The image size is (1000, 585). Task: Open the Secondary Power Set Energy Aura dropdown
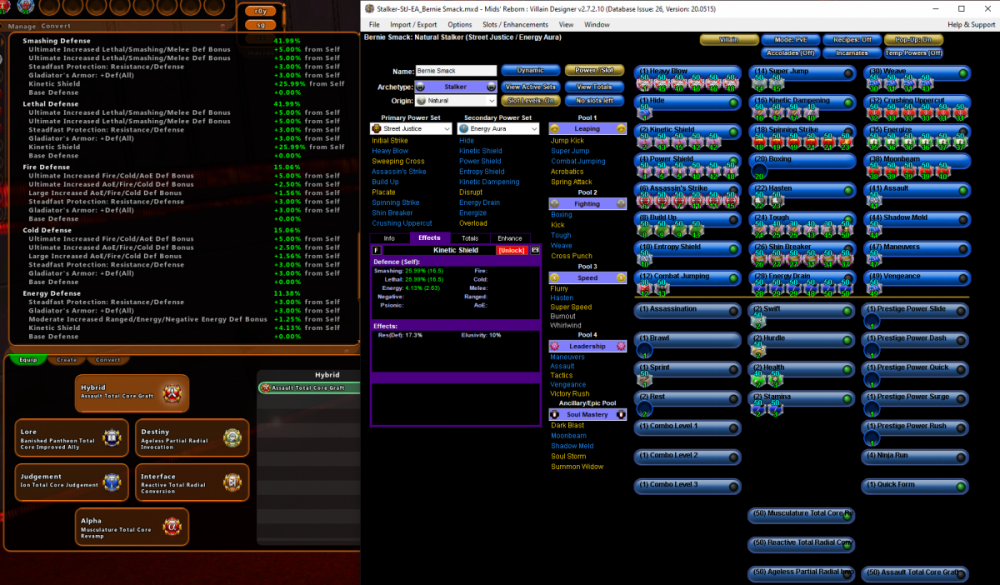499,129
